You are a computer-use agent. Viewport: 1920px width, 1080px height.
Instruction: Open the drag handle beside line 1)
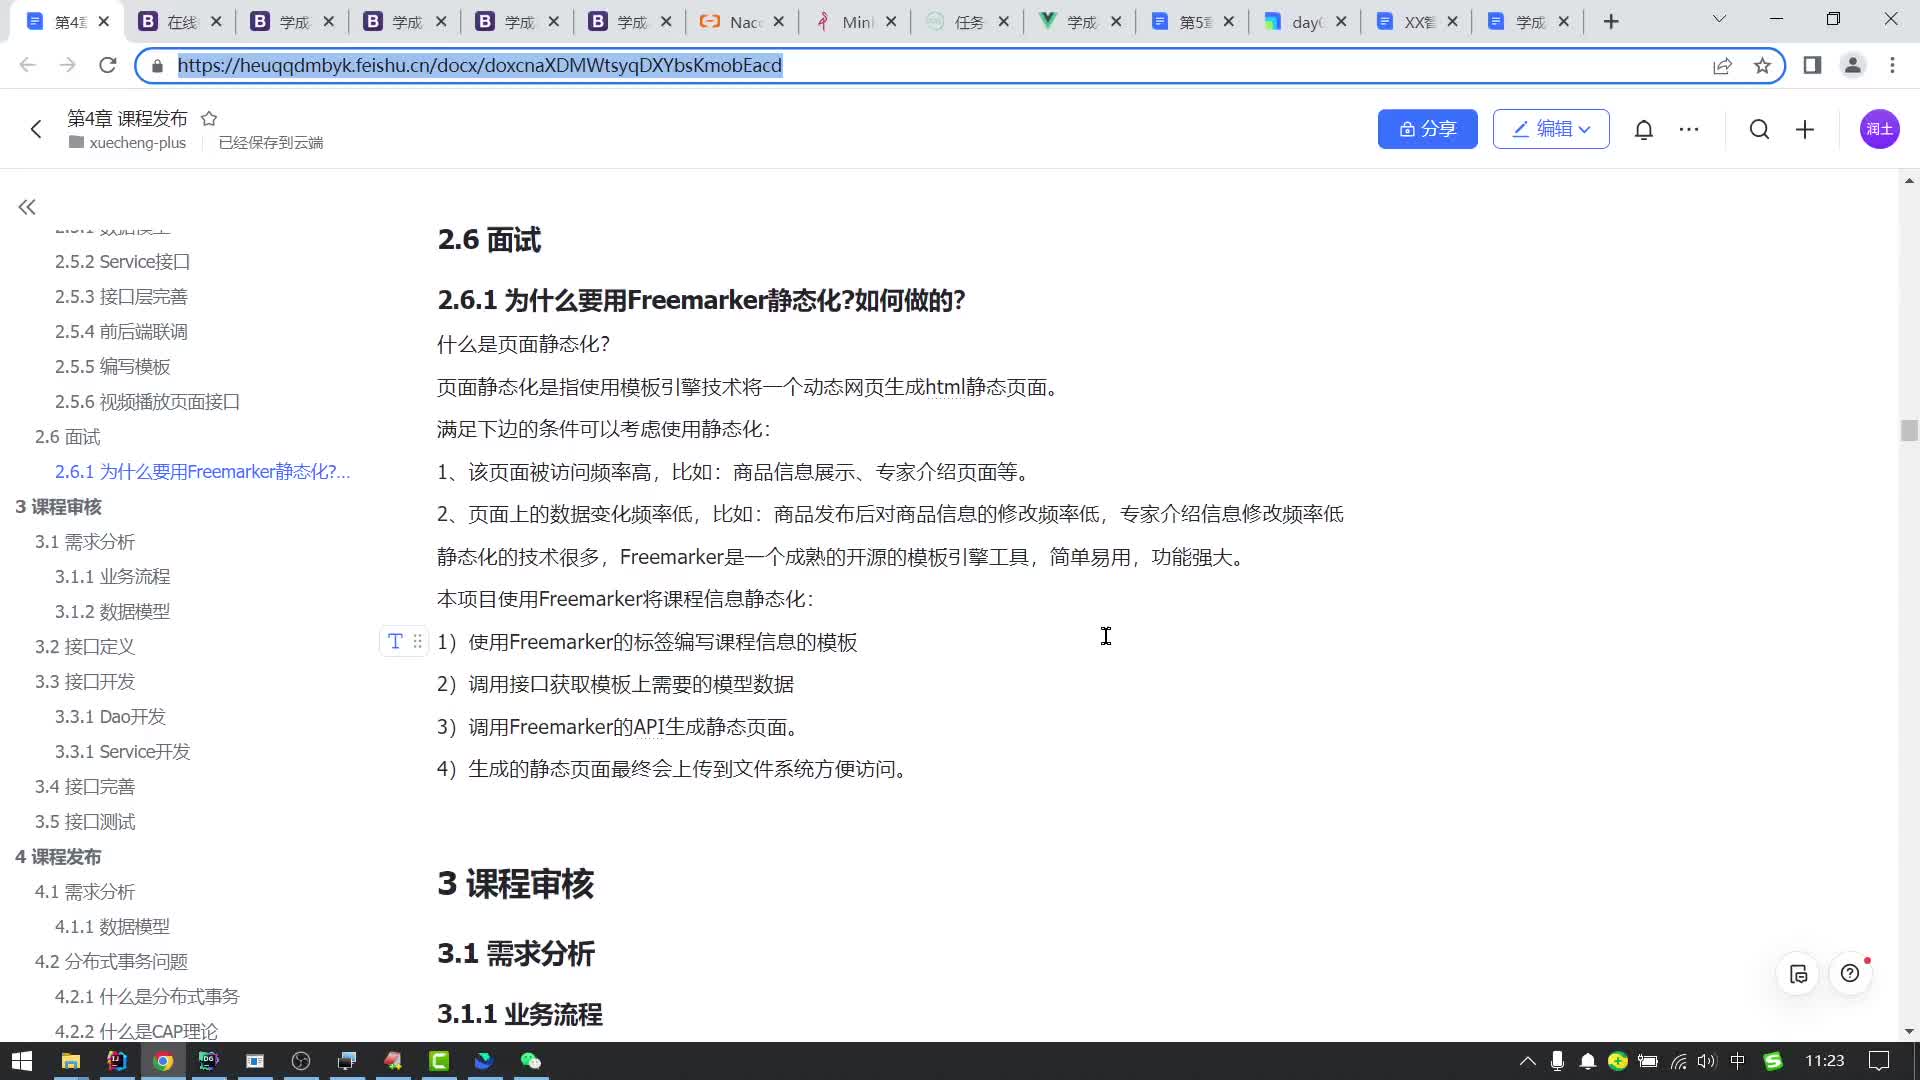(417, 641)
